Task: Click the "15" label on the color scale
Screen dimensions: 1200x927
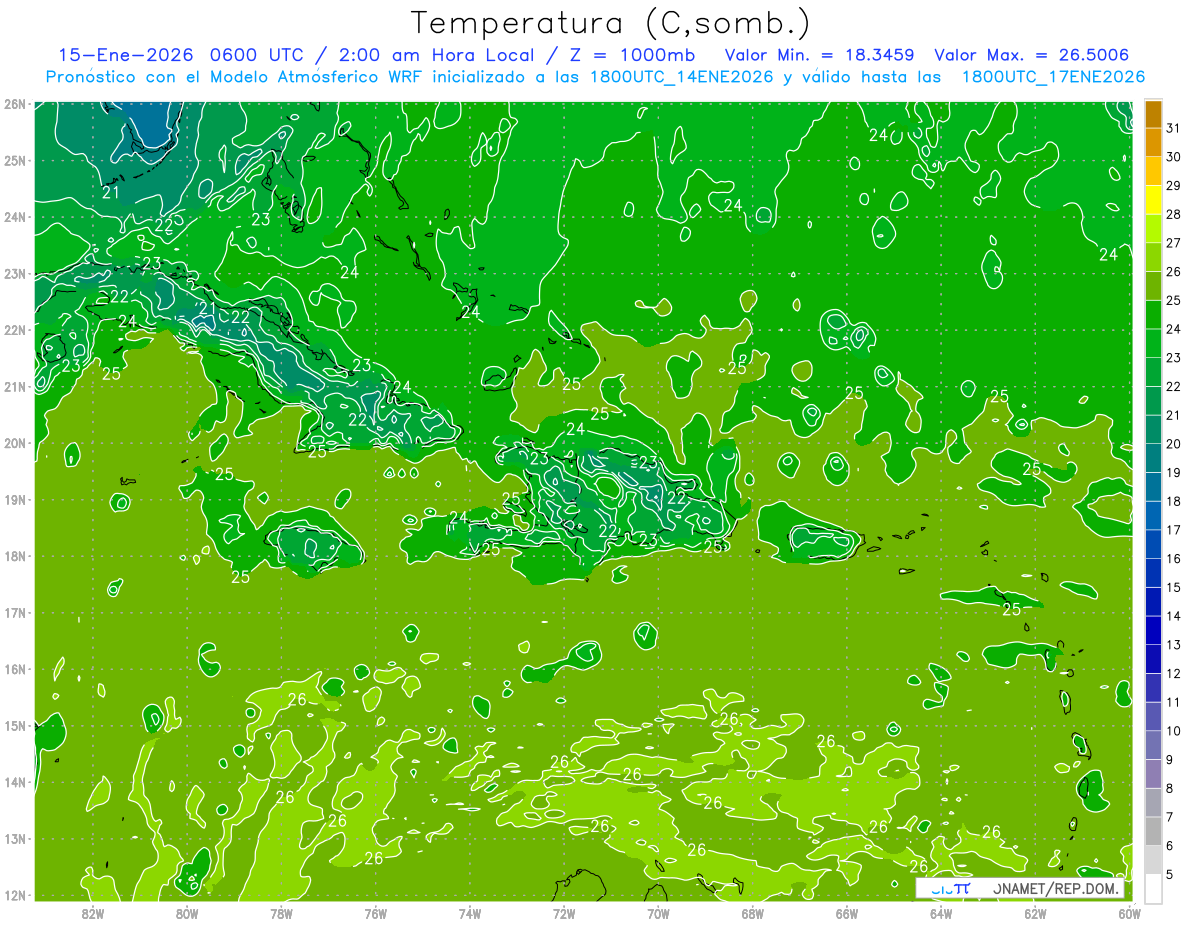Action: 1174,588
